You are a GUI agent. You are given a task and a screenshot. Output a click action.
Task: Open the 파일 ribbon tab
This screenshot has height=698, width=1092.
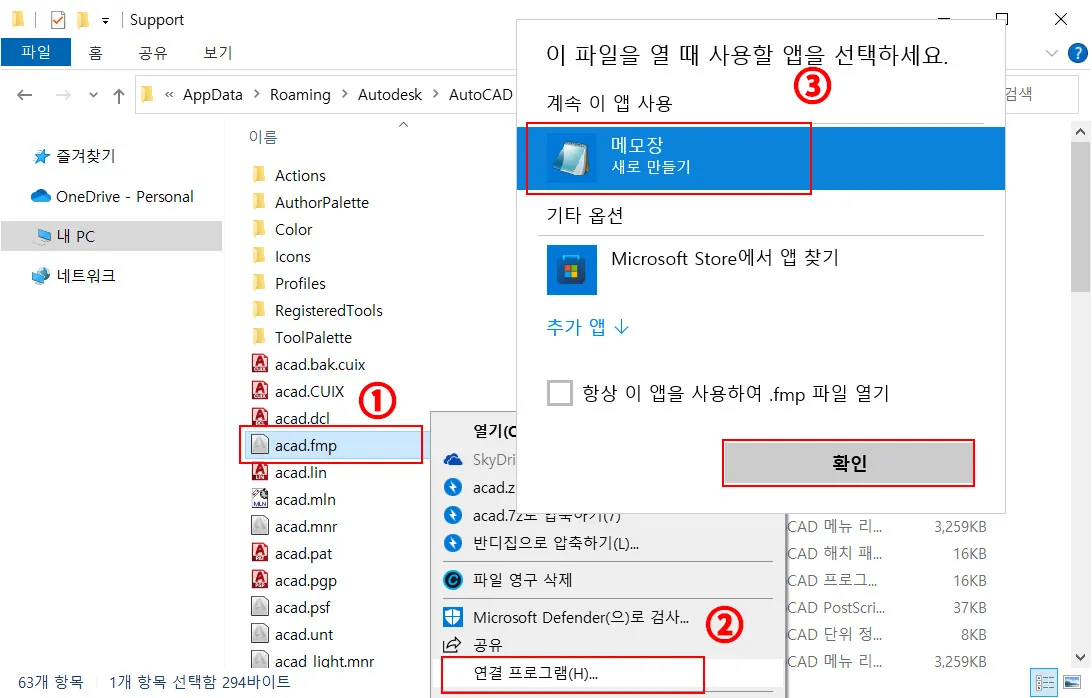coord(36,52)
